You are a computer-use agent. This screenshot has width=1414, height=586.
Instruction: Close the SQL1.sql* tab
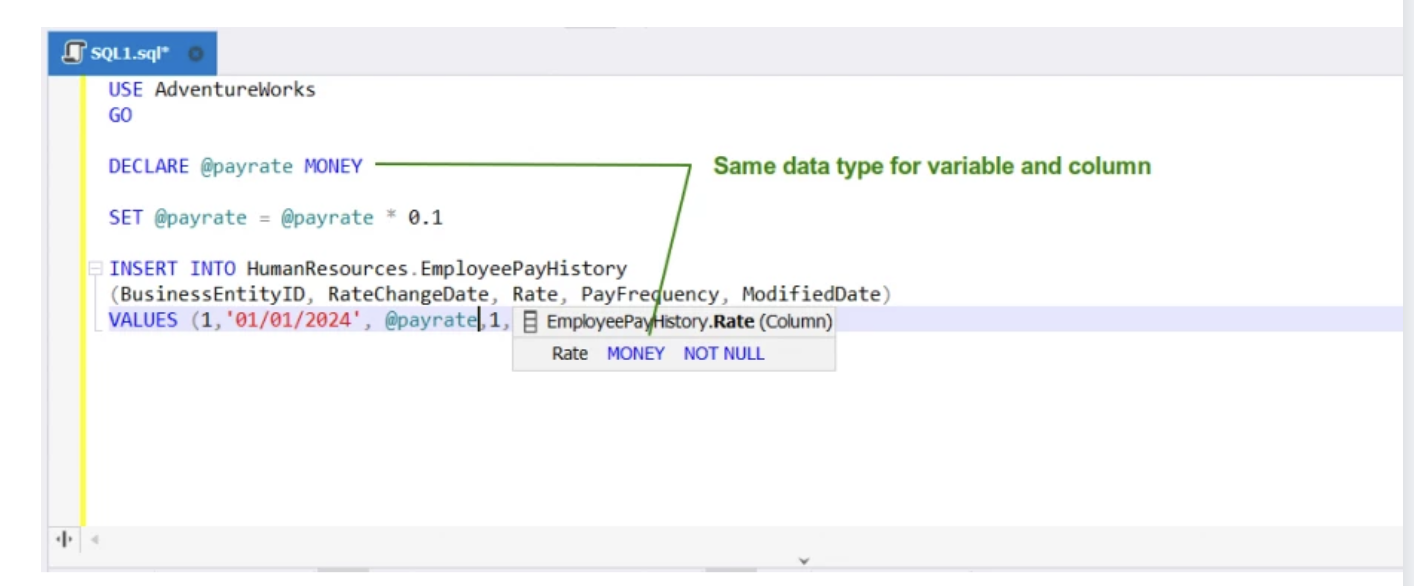[x=196, y=54]
